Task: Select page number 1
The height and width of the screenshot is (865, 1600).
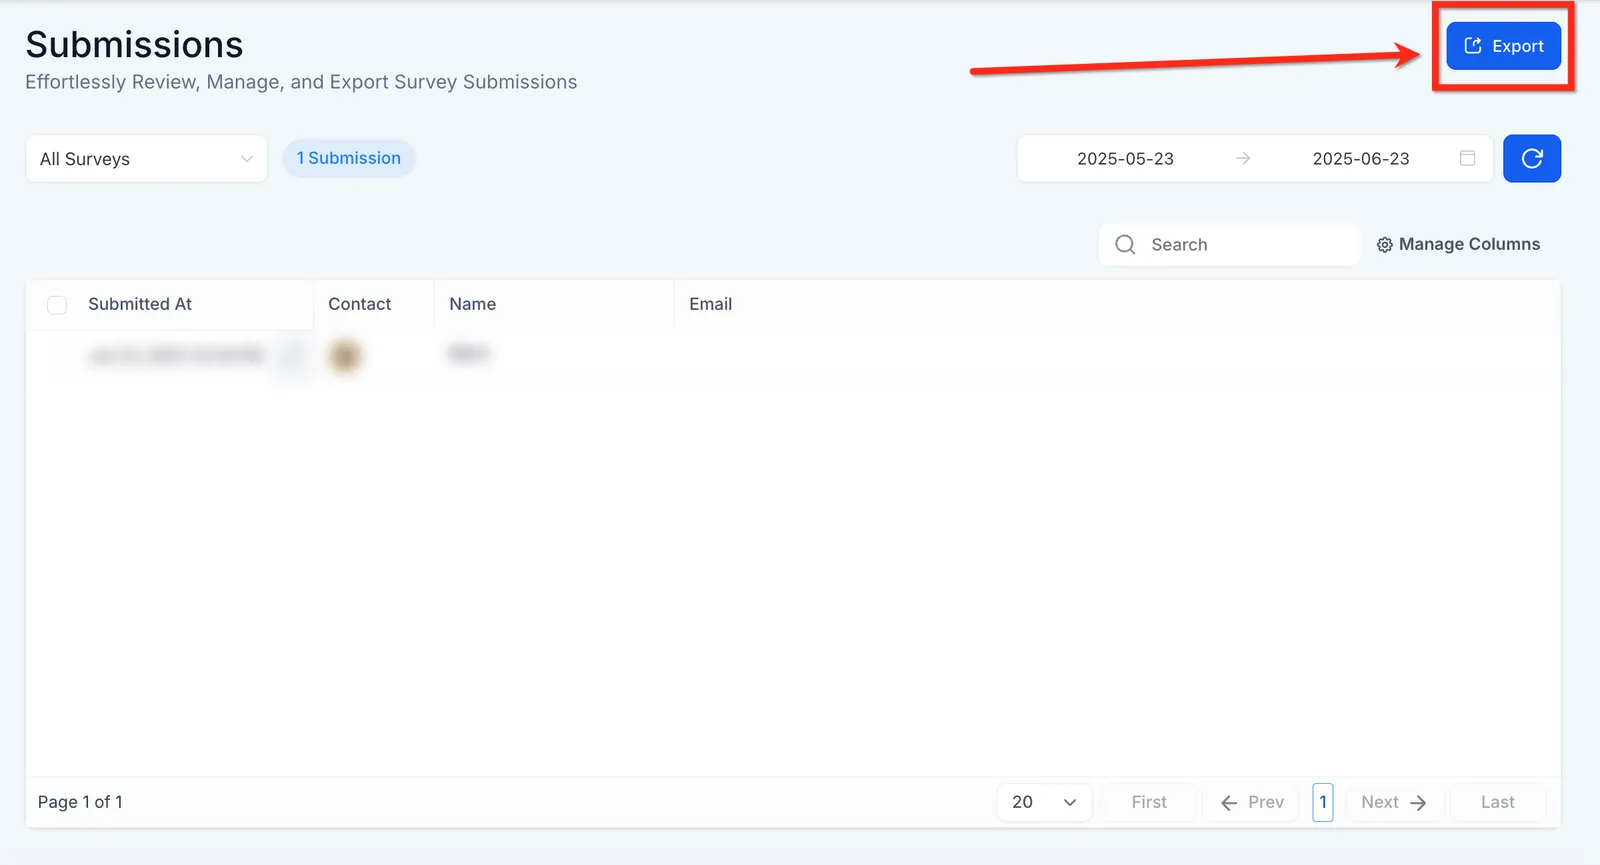Action: tap(1323, 802)
